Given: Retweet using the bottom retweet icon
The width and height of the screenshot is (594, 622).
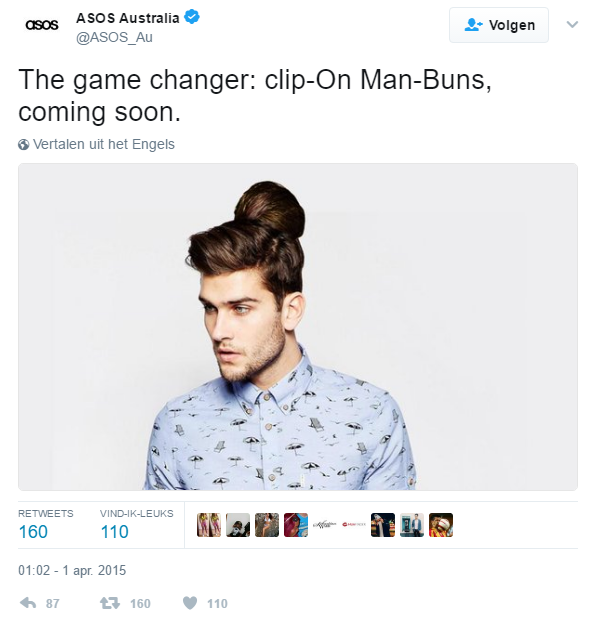Looking at the screenshot, I should coord(110,603).
